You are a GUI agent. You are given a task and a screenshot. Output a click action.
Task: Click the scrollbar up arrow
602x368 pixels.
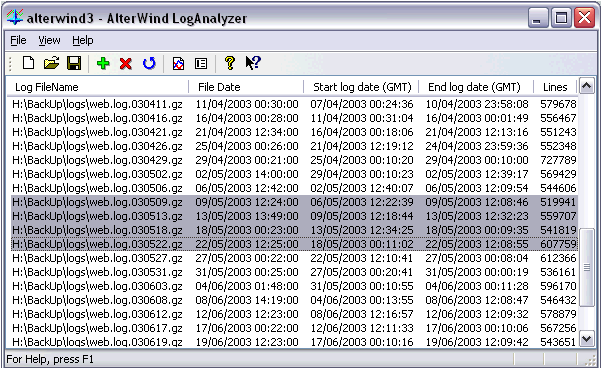click(x=586, y=86)
